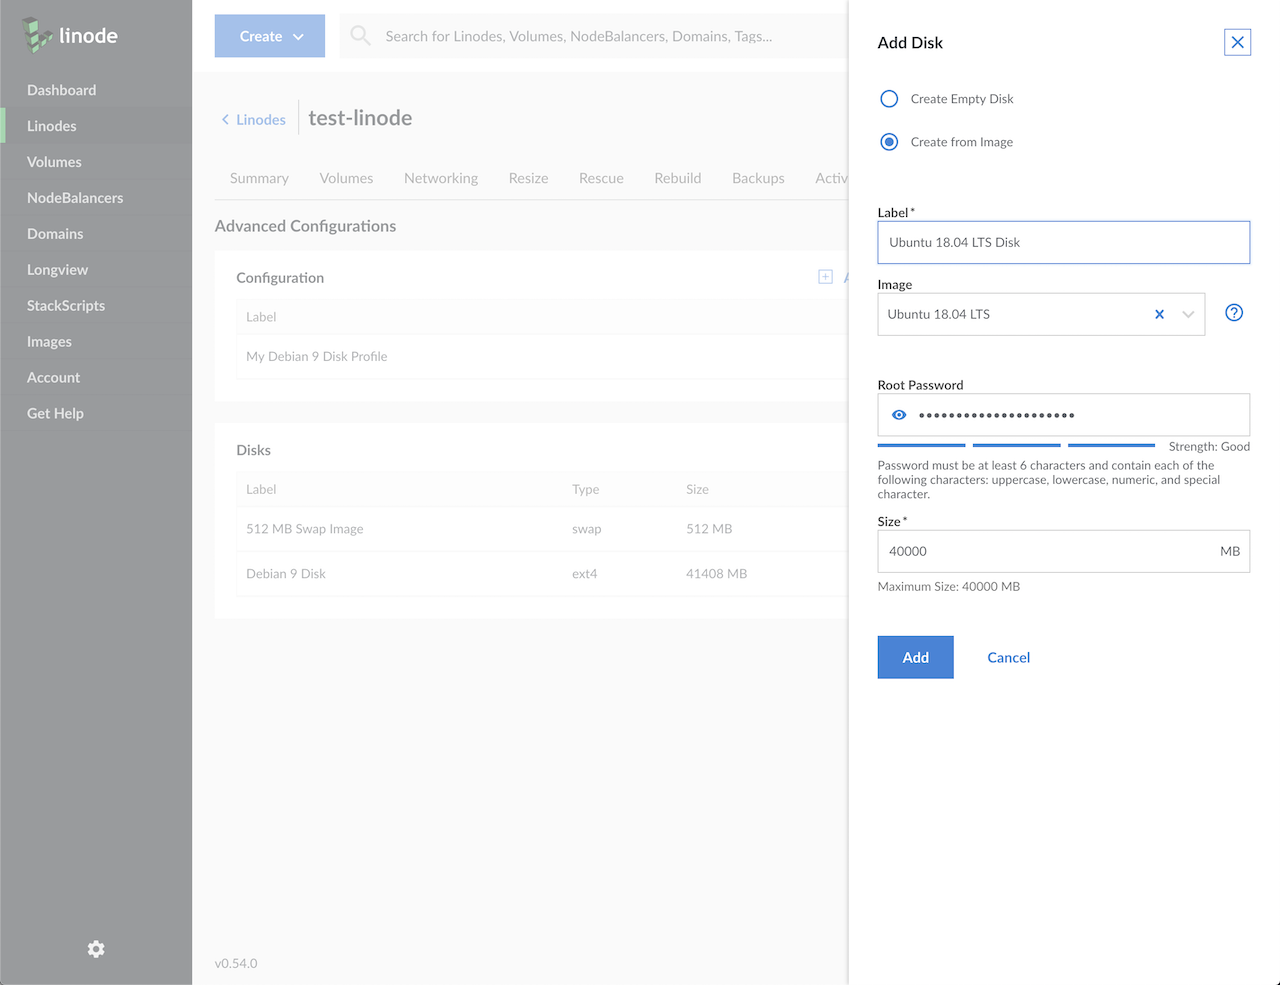Open the Ubuntu 18.04 LTS image selector

(x=1010, y=314)
